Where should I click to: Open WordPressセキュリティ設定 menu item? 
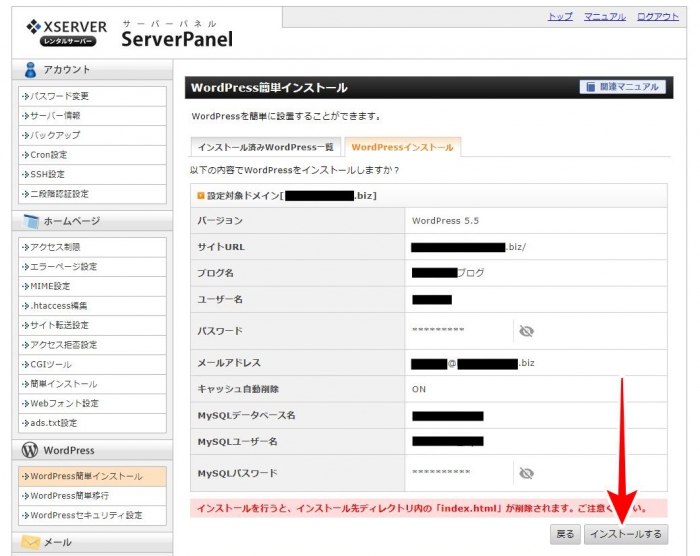click(x=92, y=515)
